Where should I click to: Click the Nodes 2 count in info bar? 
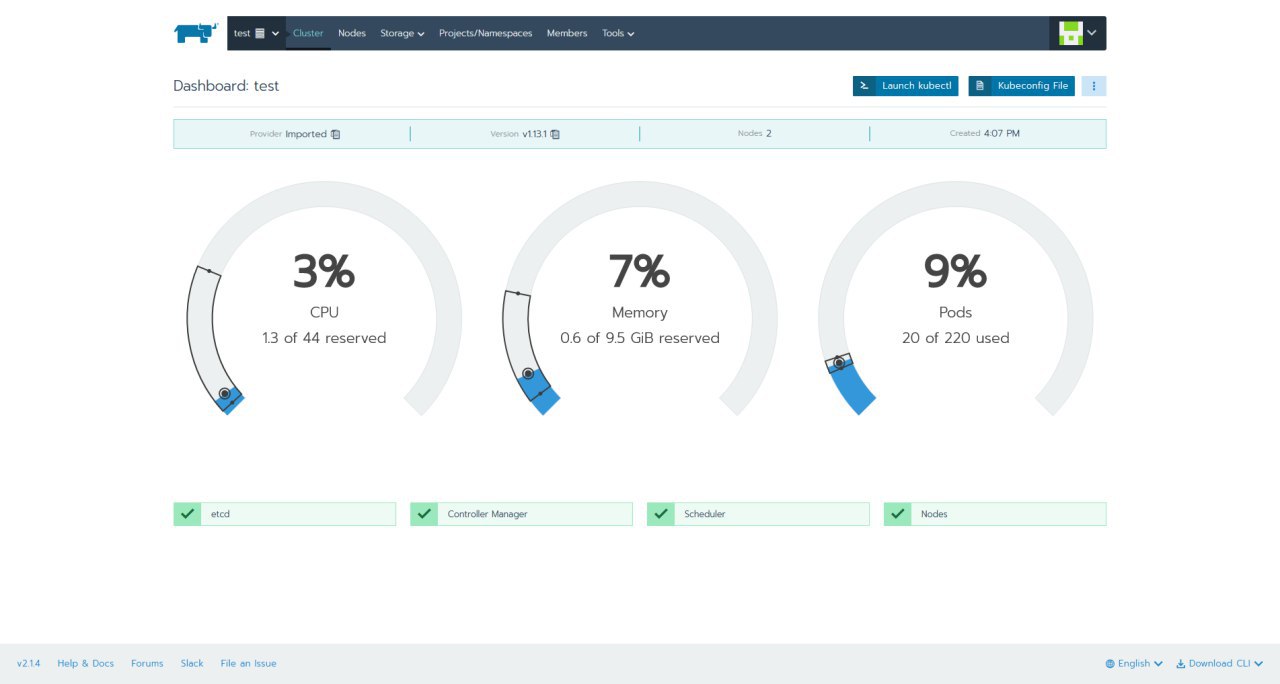pos(754,133)
